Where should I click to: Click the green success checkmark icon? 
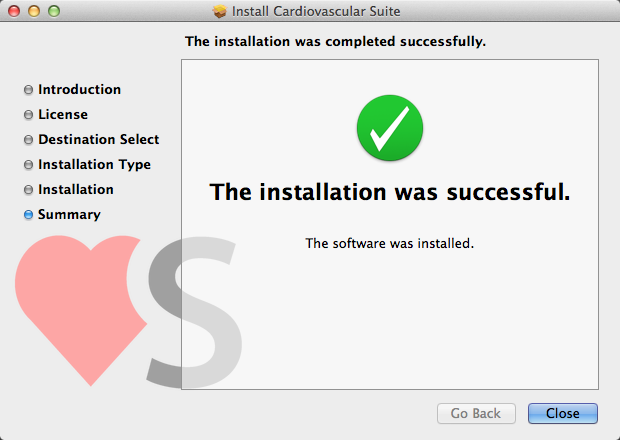390,128
